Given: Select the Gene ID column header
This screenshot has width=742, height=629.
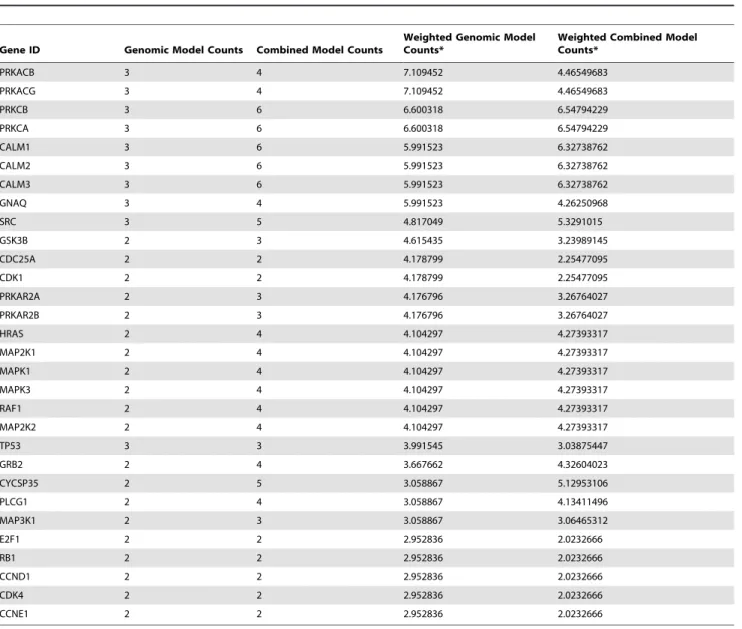Looking at the screenshot, I should 20,50.
